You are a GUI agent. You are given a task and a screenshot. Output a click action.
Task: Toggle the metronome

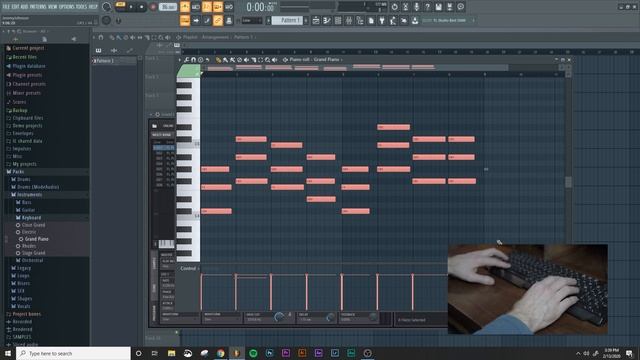(185, 7)
